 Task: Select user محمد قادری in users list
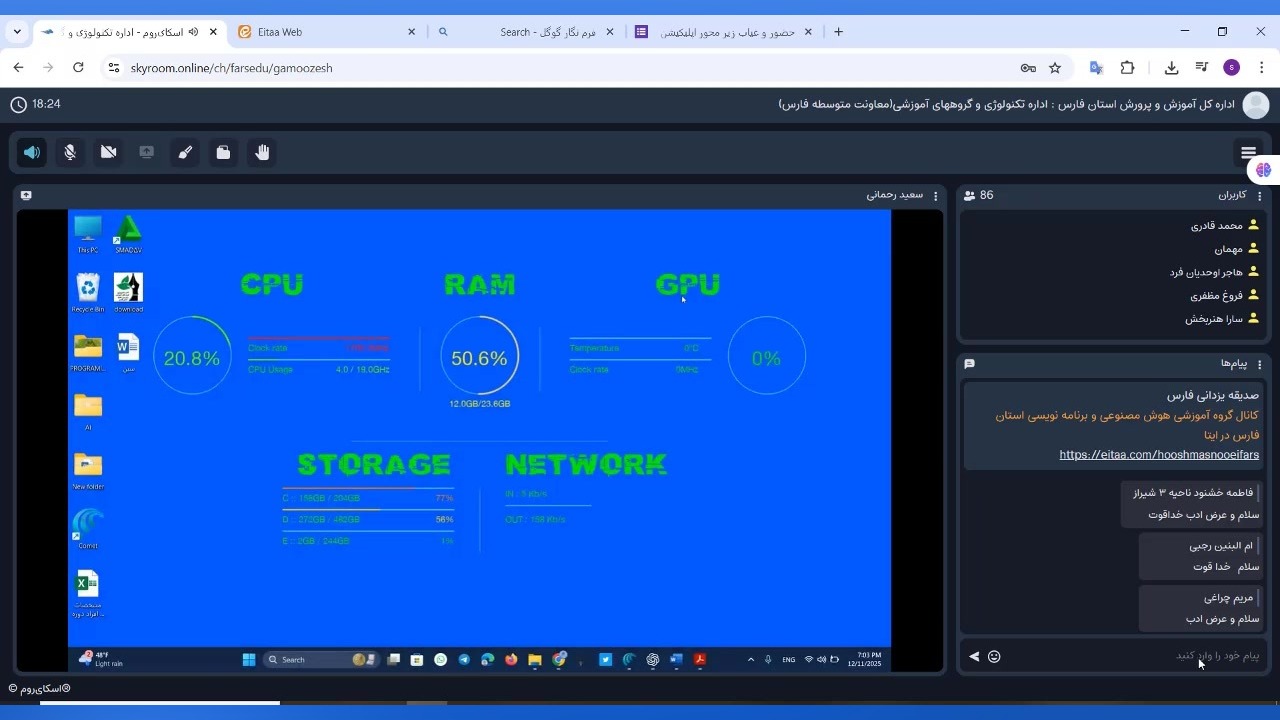click(x=1216, y=226)
